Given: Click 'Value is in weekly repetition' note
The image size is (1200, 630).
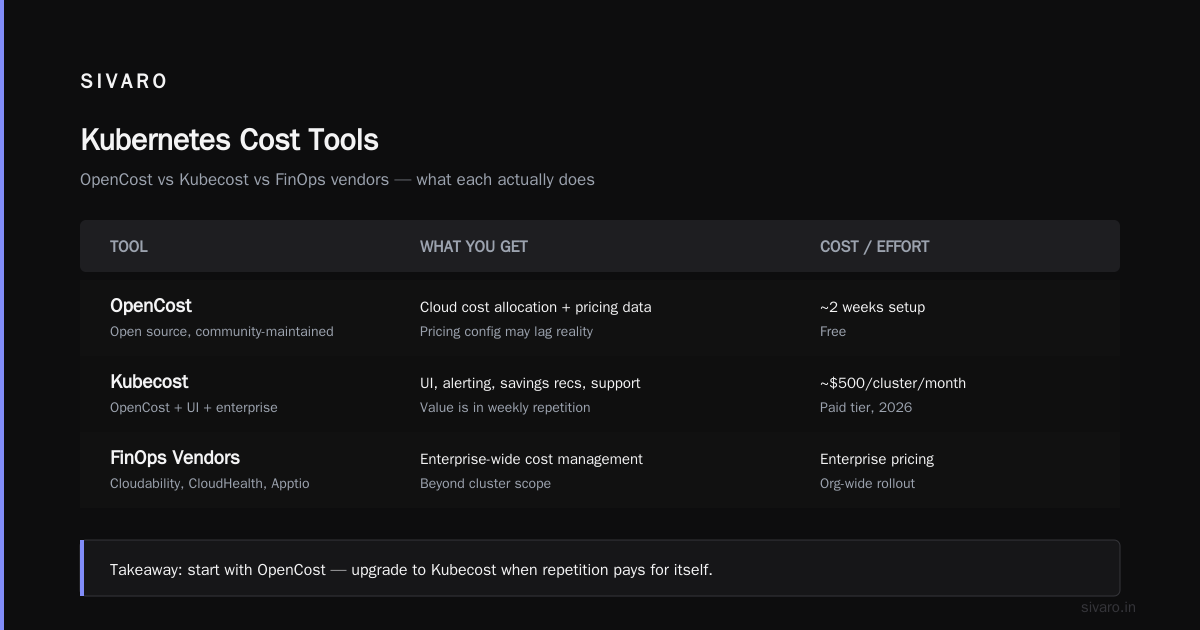Looking at the screenshot, I should click(x=505, y=407).
